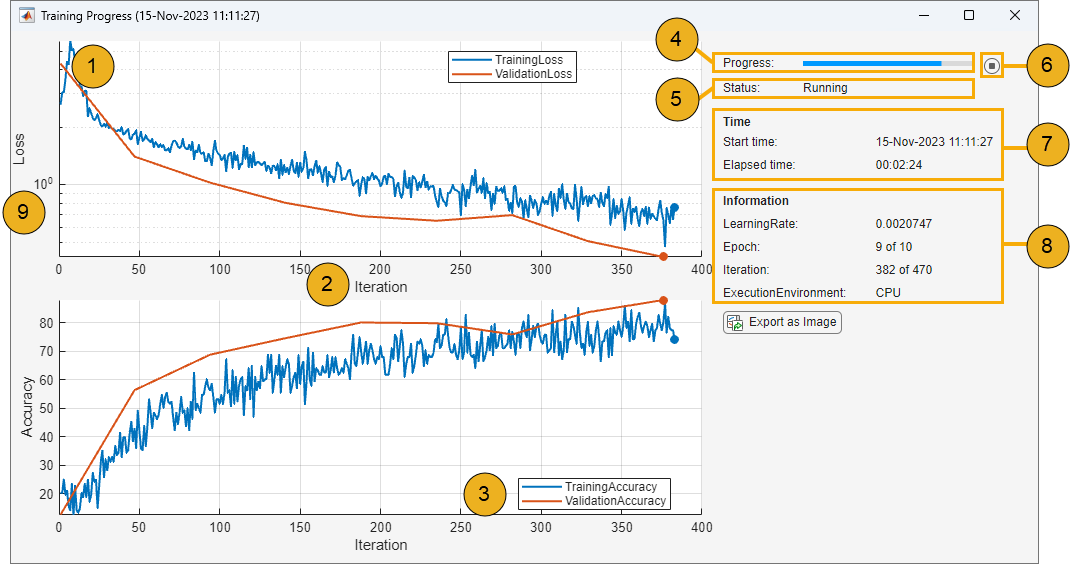Image resolution: width=1072 pixels, height=564 pixels.
Task: Click the orange ValidationLoss end-point marker
Action: (662, 256)
